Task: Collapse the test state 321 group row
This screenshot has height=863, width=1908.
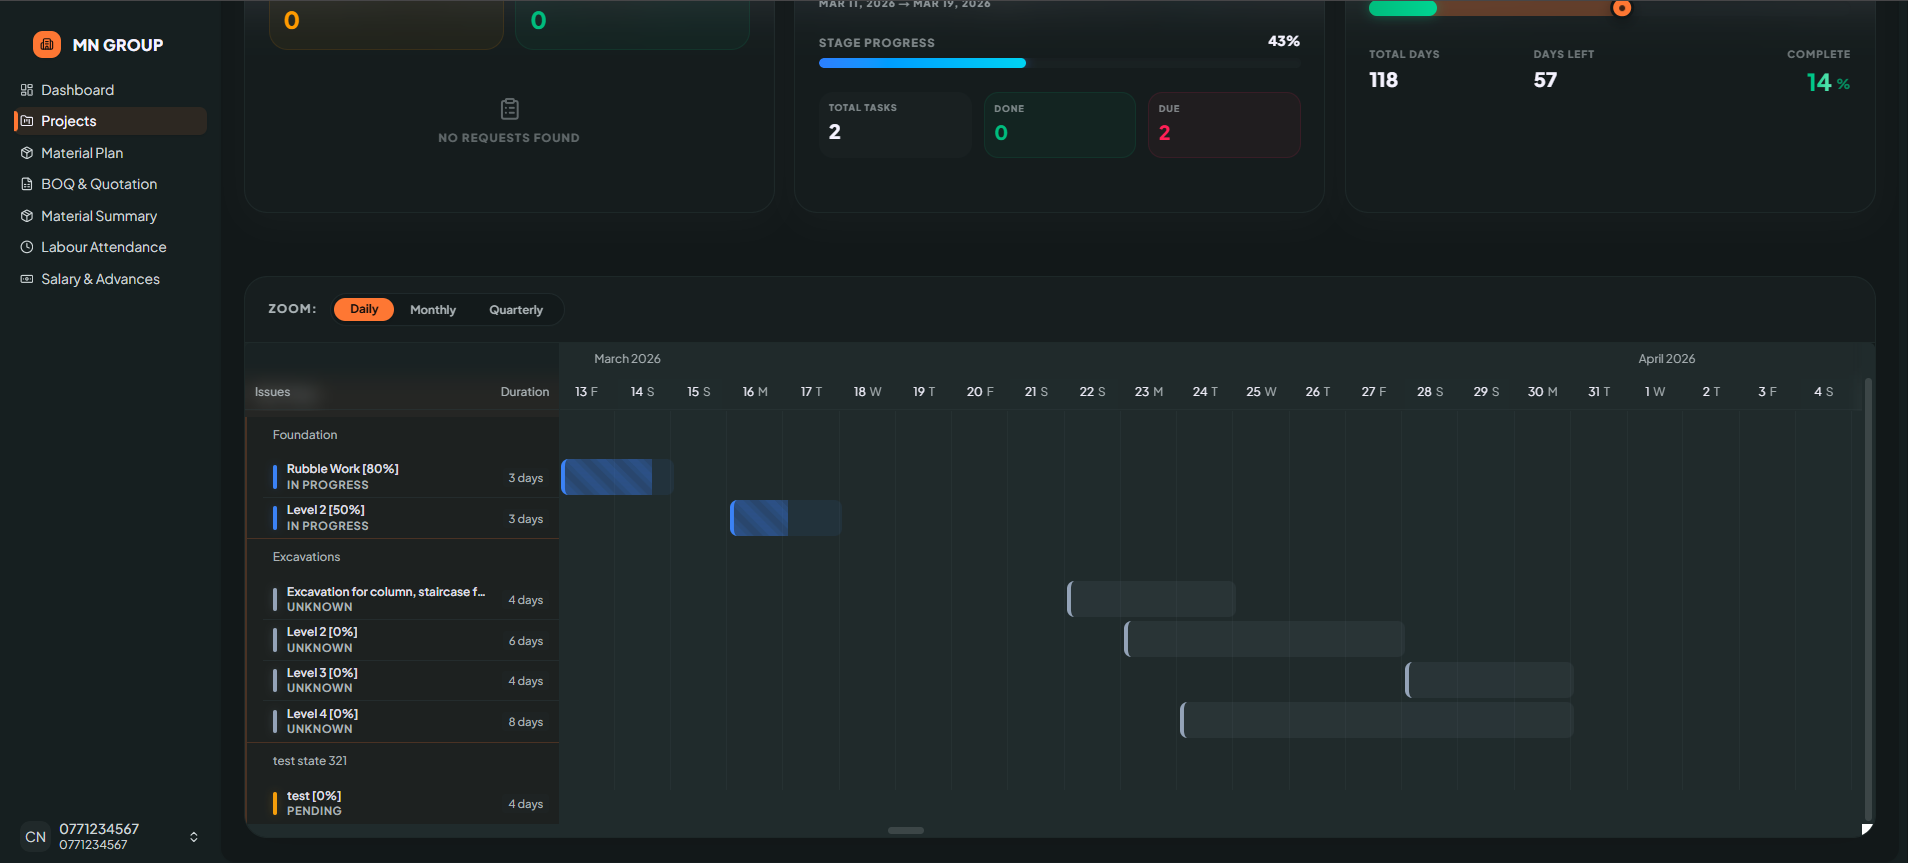Action: [x=402, y=761]
